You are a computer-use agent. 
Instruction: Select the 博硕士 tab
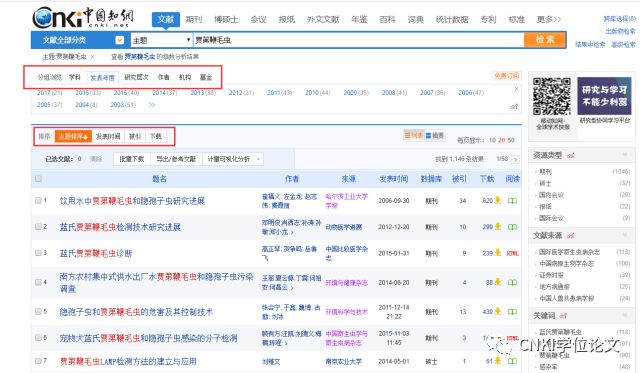click(226, 19)
